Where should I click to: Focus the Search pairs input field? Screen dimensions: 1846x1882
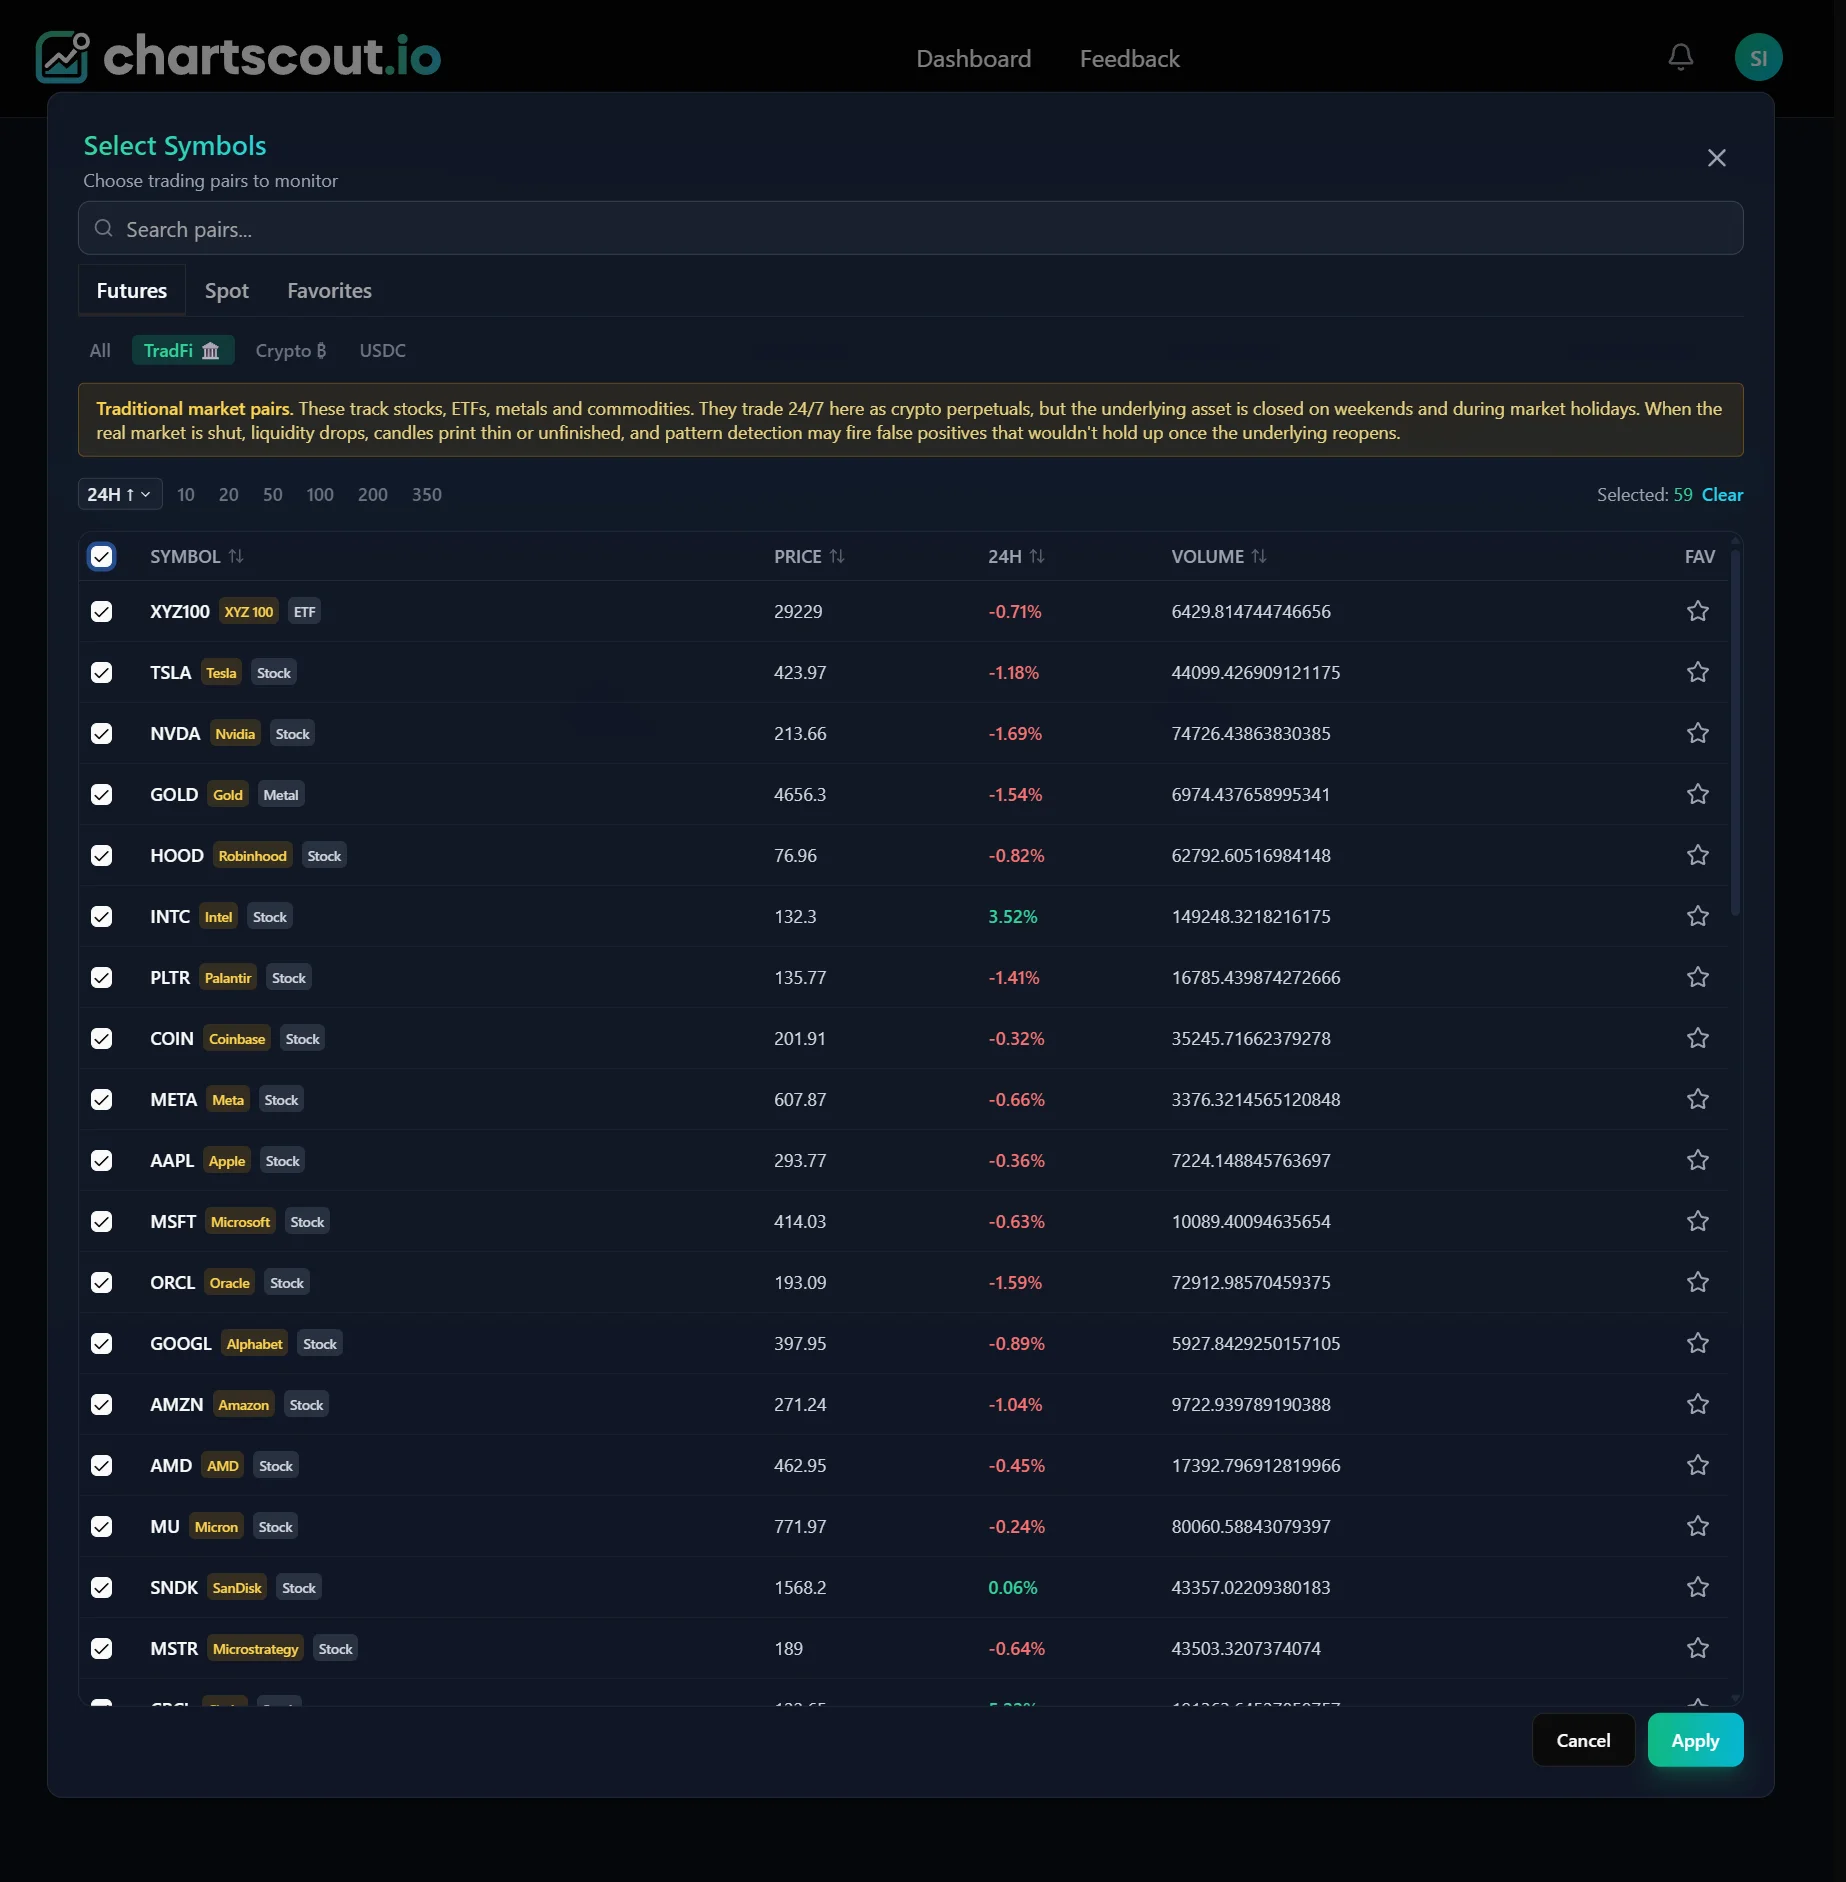(x=910, y=228)
